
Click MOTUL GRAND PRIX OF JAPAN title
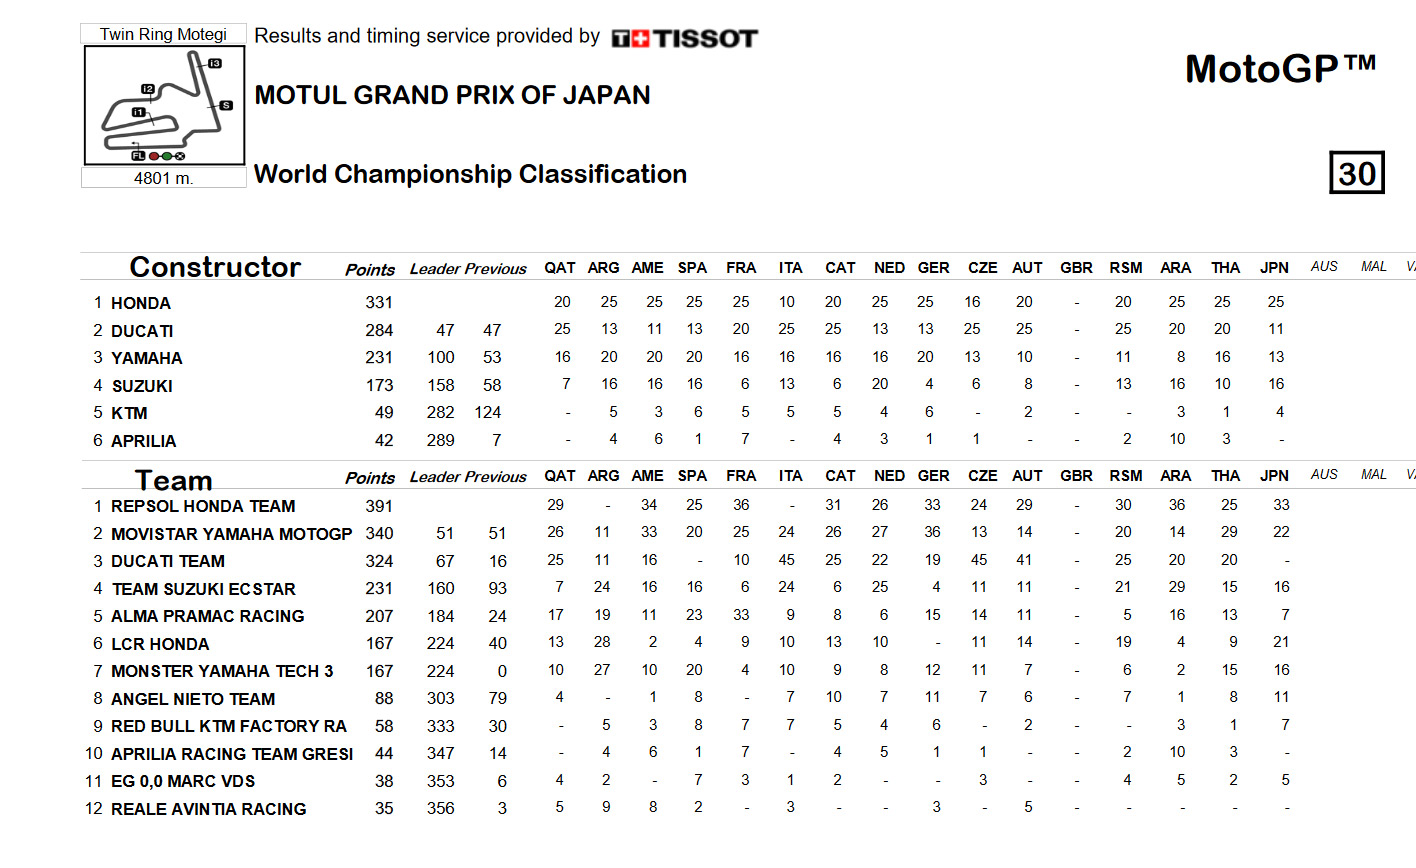[452, 95]
